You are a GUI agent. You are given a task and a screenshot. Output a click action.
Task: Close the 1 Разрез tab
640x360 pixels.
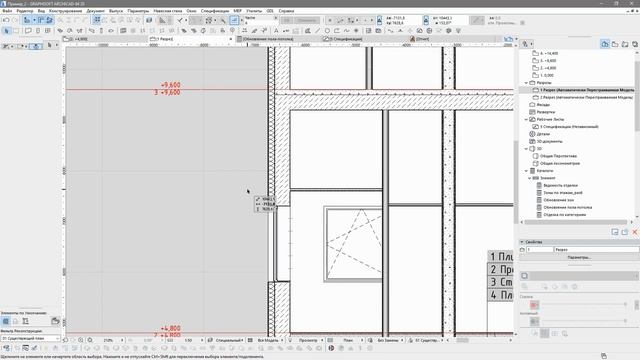click(x=231, y=39)
